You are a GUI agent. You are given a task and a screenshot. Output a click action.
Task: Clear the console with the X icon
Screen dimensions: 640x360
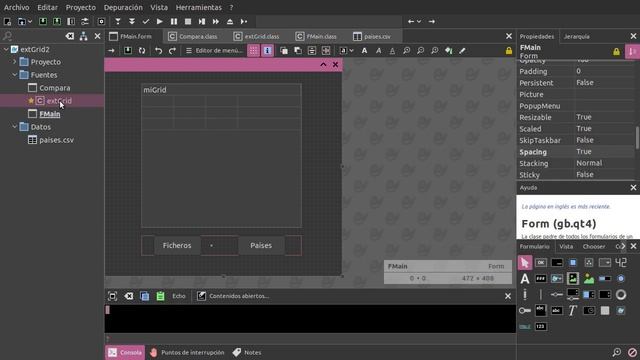click(x=129, y=296)
